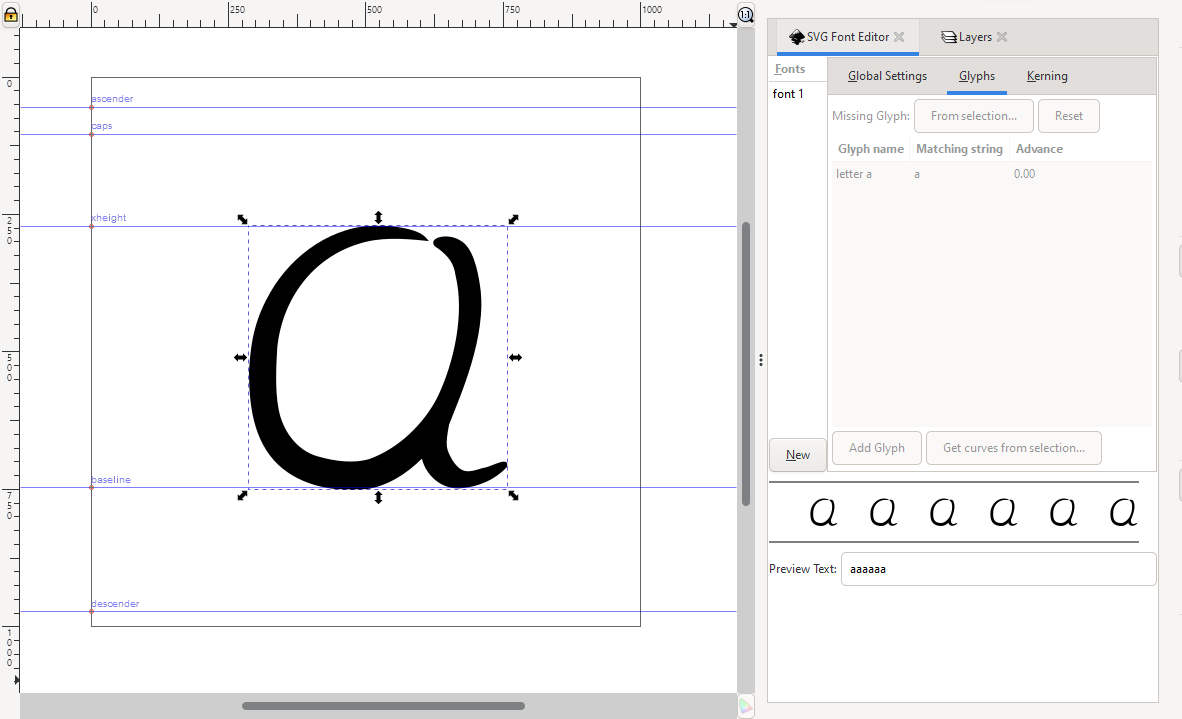
Task: Select the Glyphs tab
Action: point(977,76)
